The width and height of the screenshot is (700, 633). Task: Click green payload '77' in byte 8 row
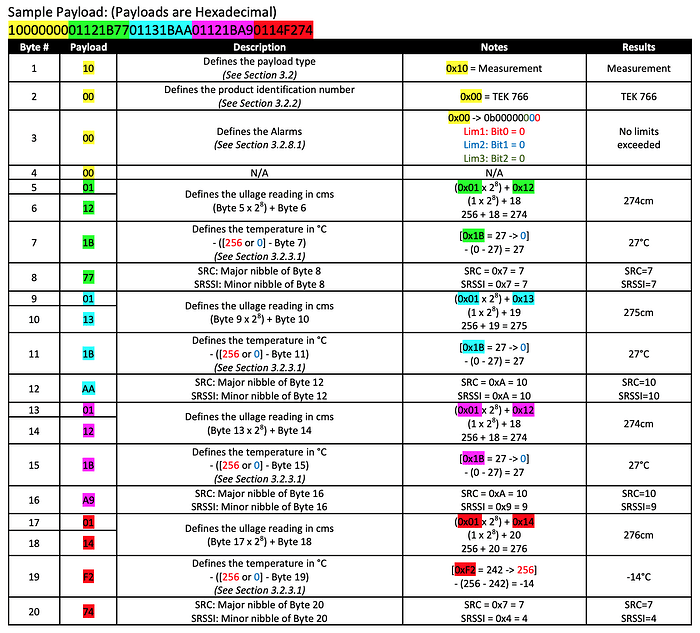point(88,277)
